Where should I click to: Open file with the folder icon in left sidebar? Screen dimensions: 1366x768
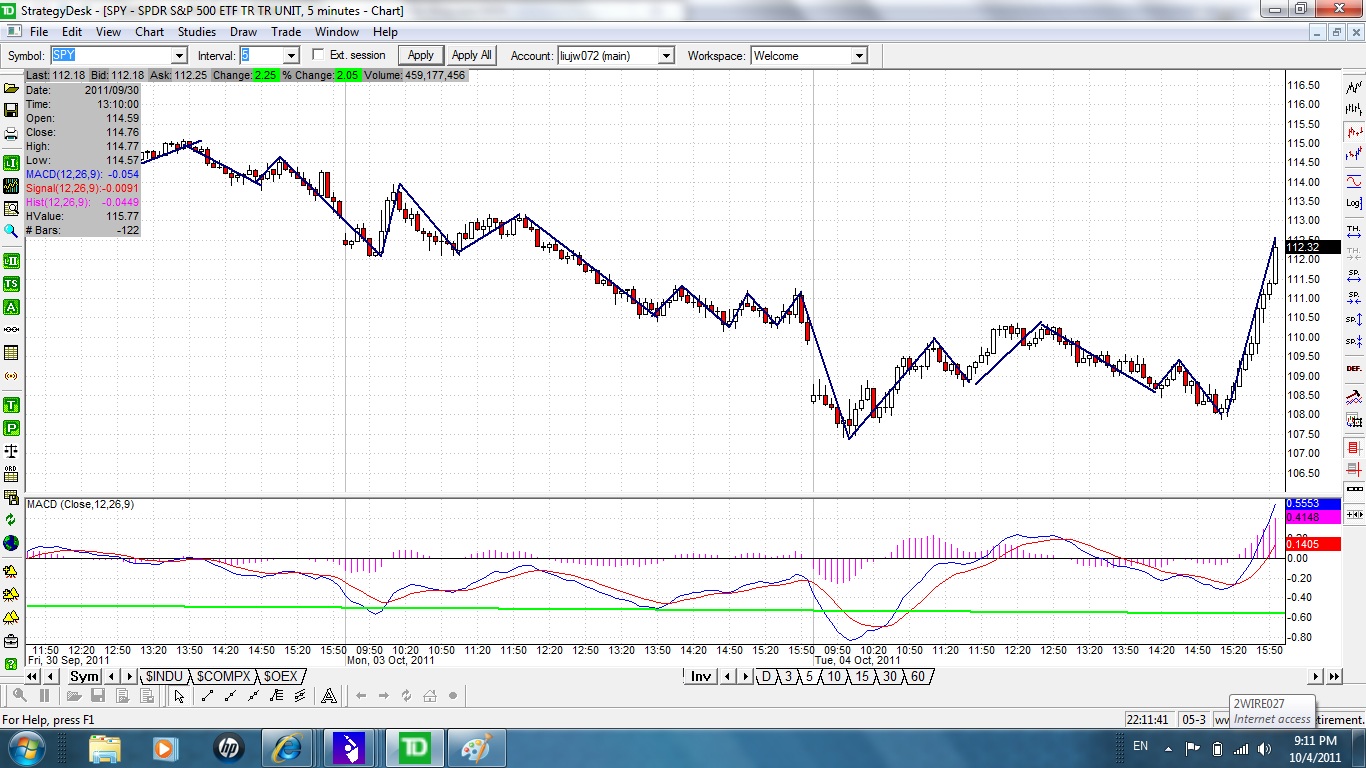click(11, 88)
